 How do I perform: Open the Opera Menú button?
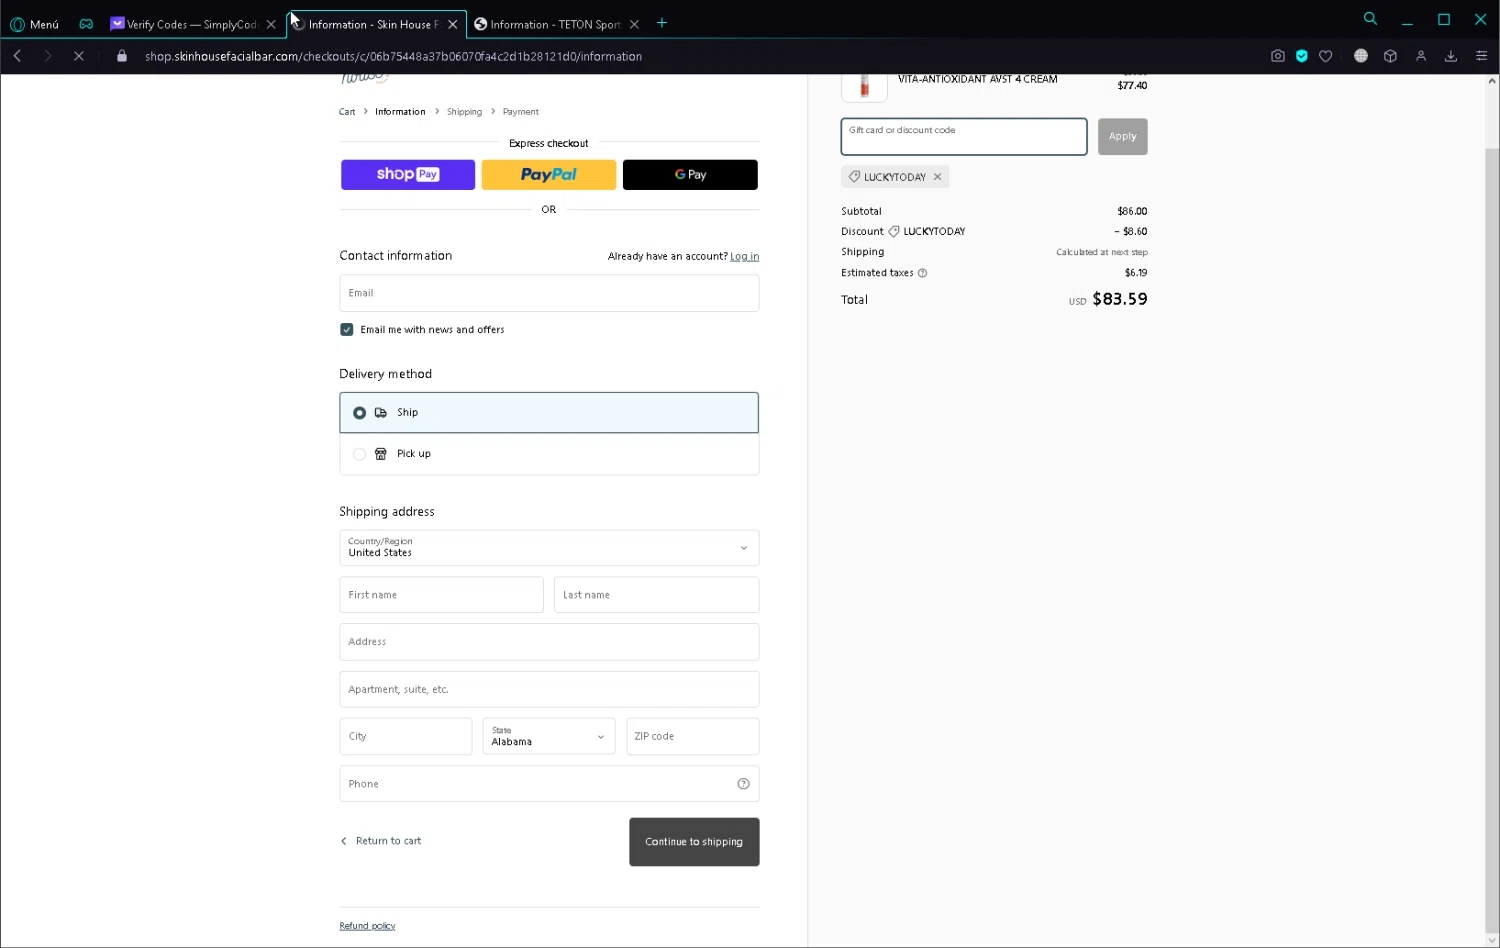[34, 24]
